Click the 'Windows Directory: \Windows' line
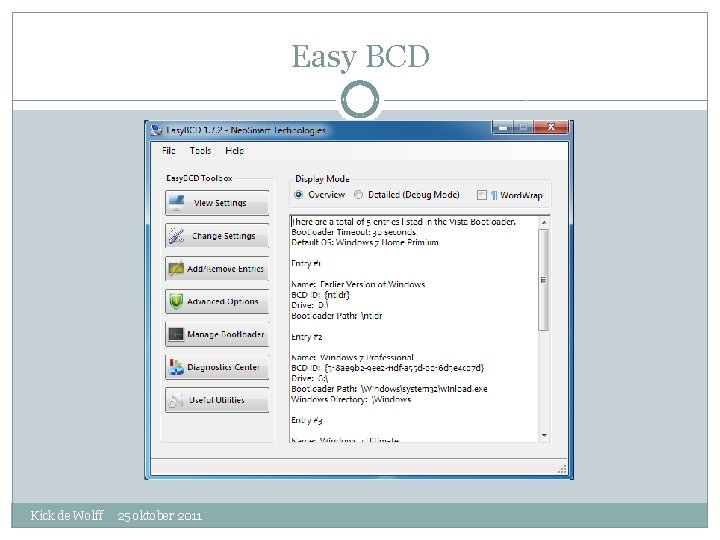The image size is (720, 540). [351, 399]
